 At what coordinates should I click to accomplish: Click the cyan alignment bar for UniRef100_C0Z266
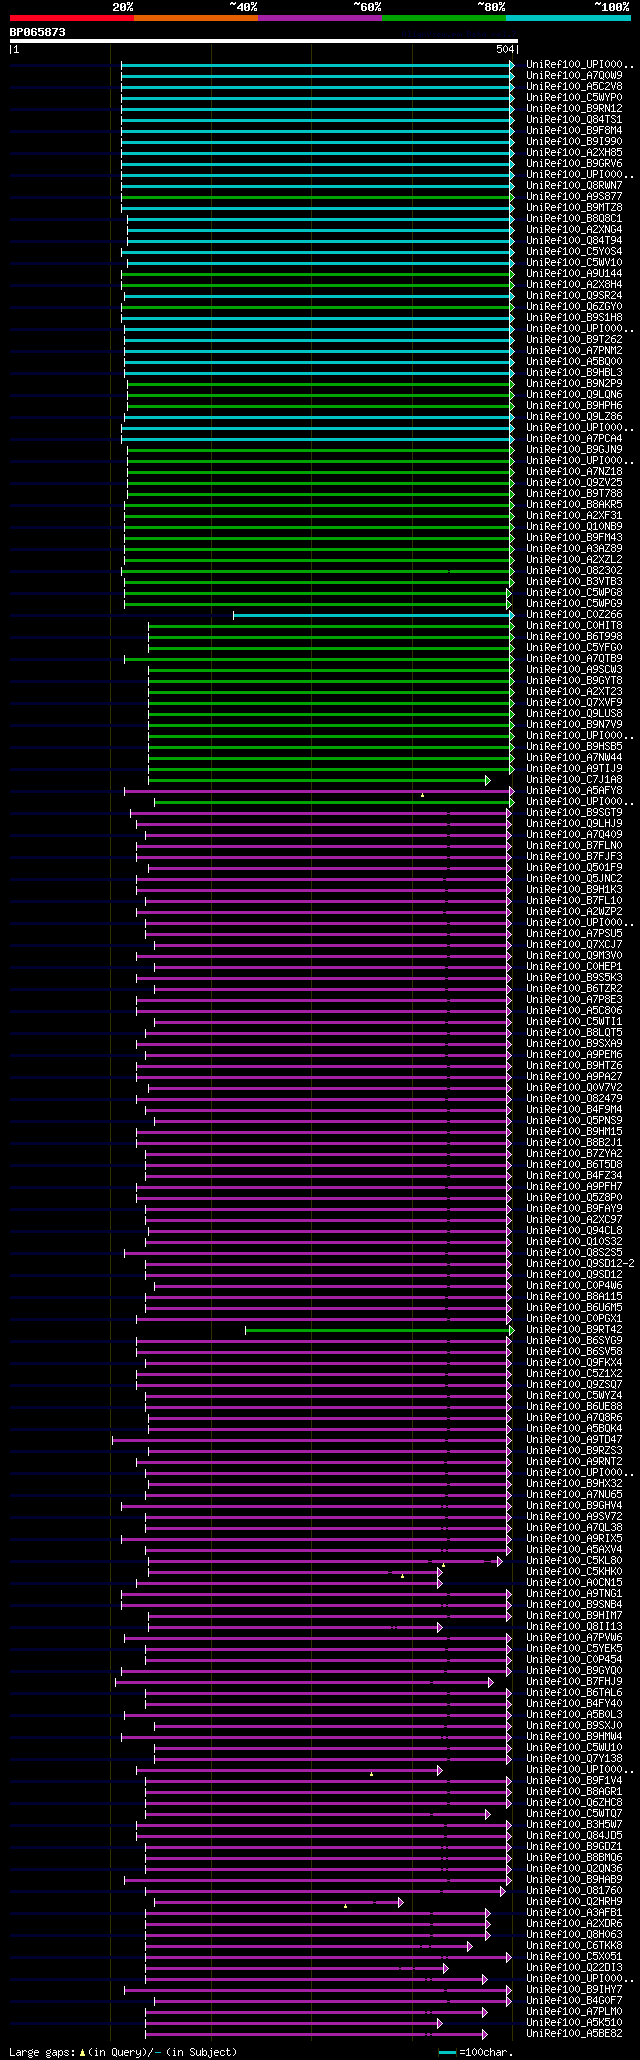[373, 615]
